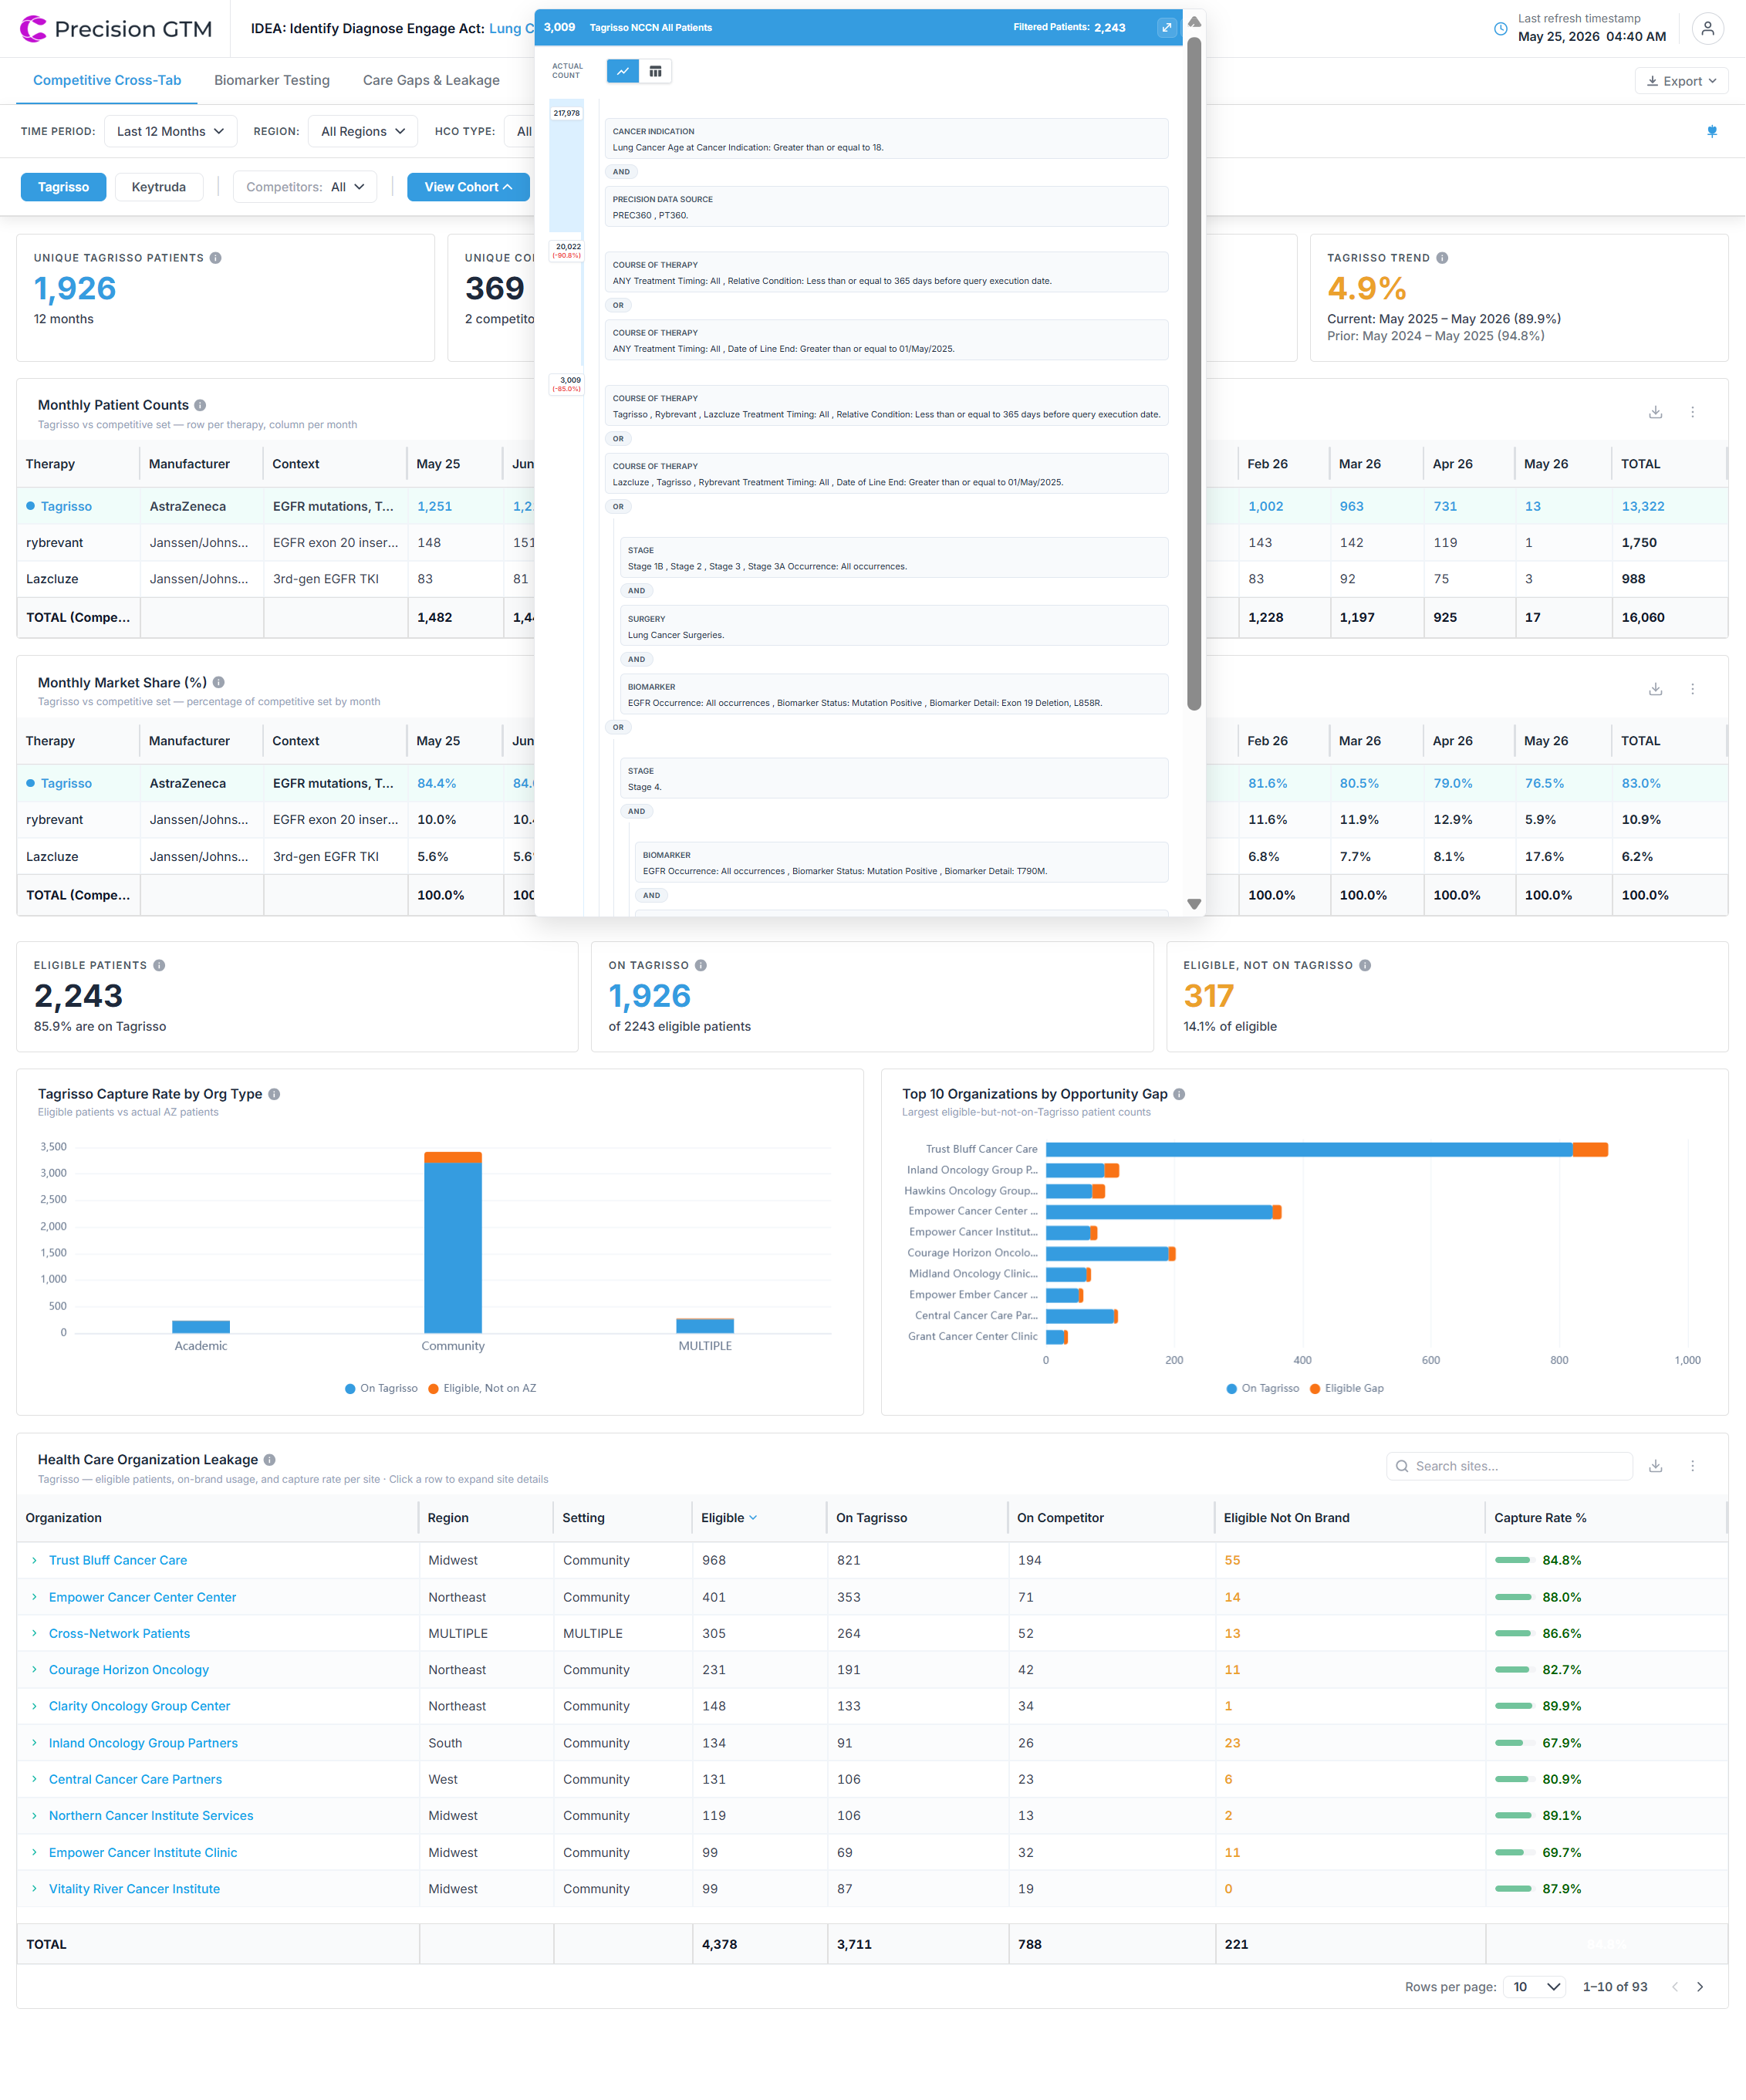
Task: Open more options for Monthly Patient Counts
Action: click(1693, 412)
